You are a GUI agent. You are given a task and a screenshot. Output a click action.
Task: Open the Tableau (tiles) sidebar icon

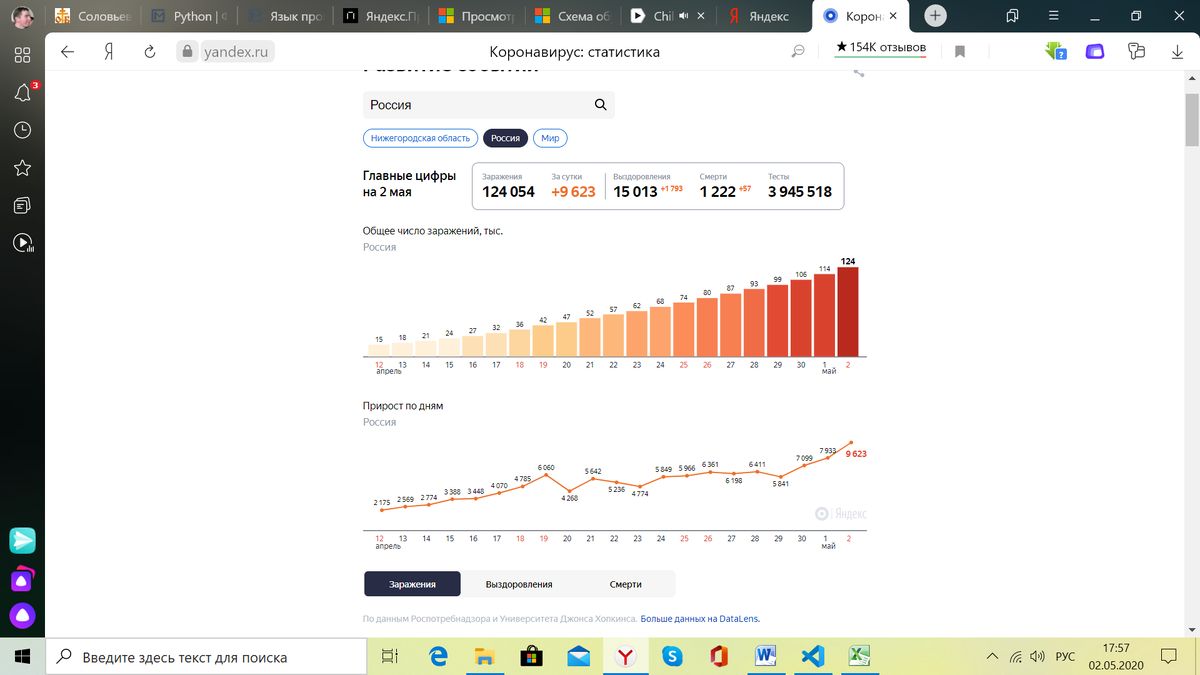coord(22,55)
